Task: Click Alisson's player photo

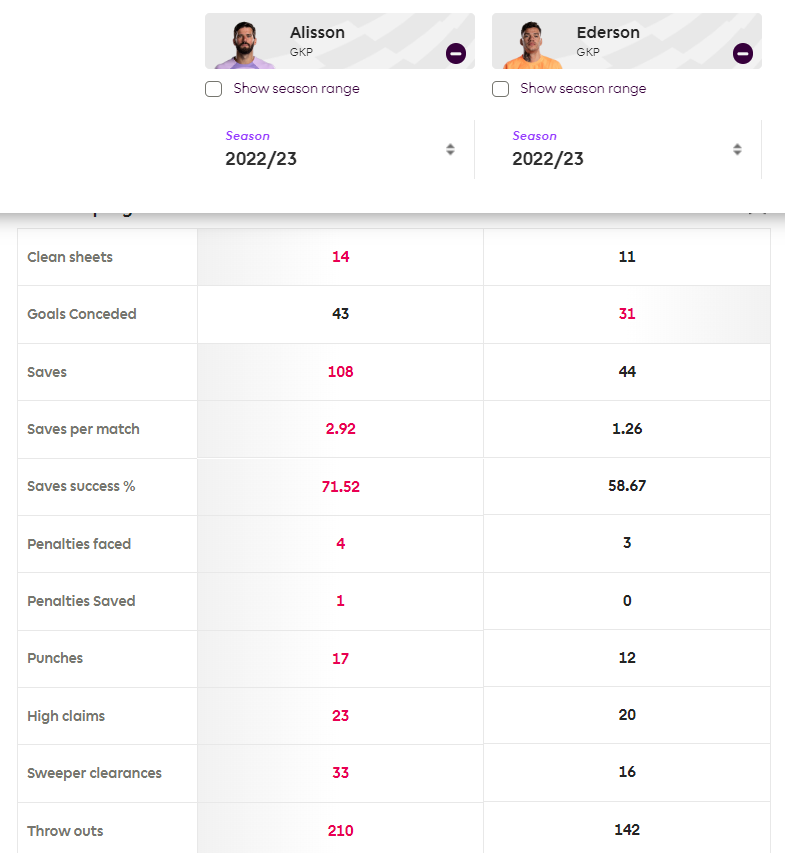Action: coord(244,45)
